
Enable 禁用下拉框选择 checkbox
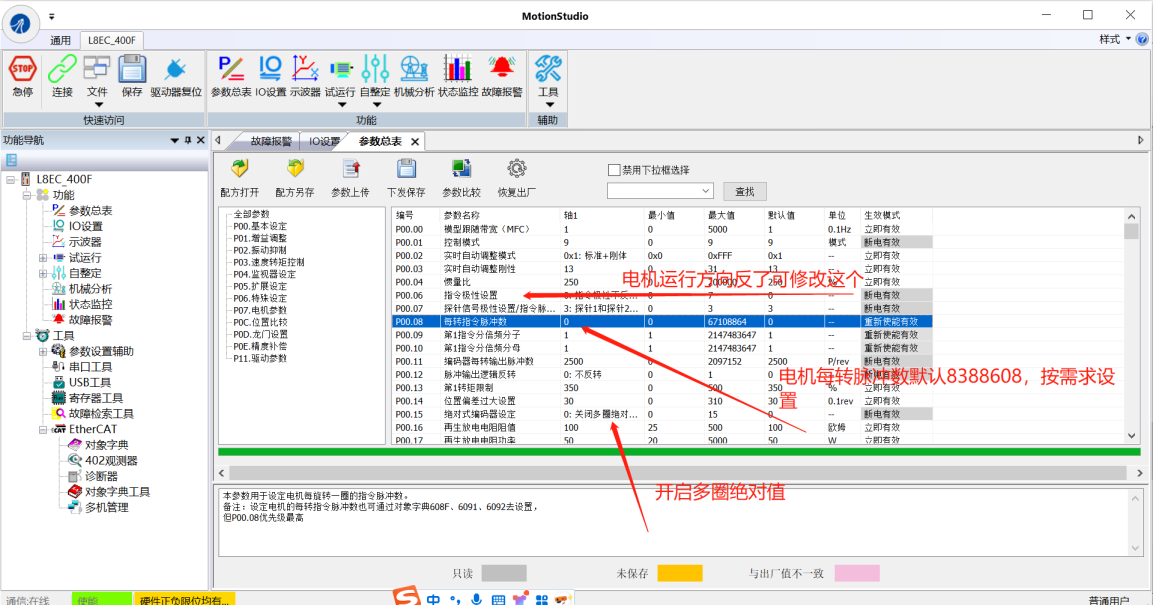pos(614,170)
